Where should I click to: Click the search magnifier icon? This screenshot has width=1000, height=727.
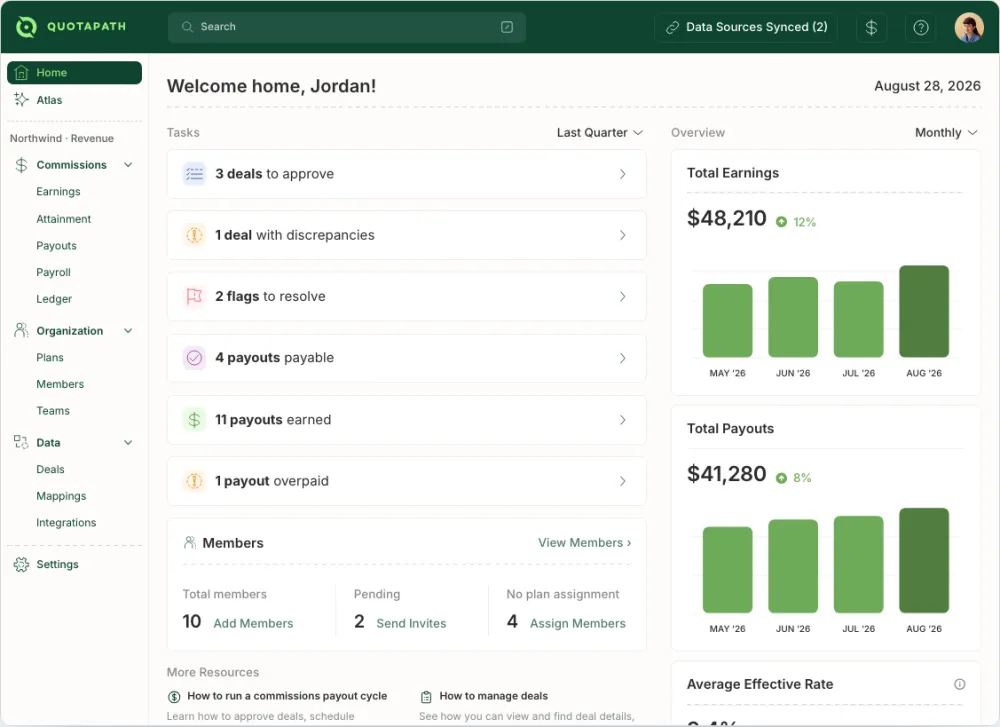click(187, 27)
